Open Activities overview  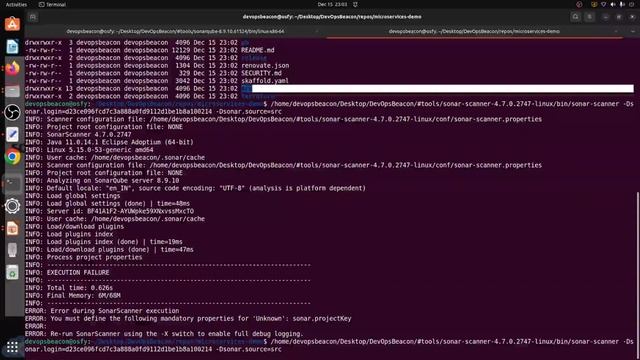coord(16,4)
